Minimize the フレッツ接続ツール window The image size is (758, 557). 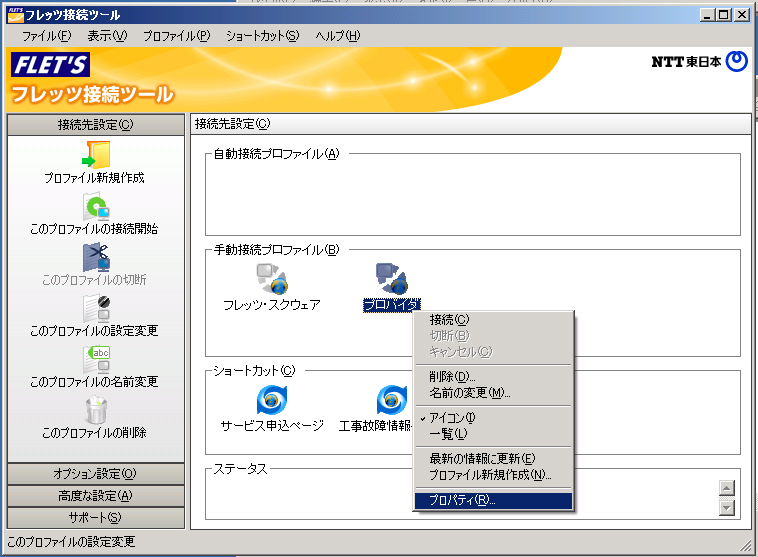pos(708,15)
